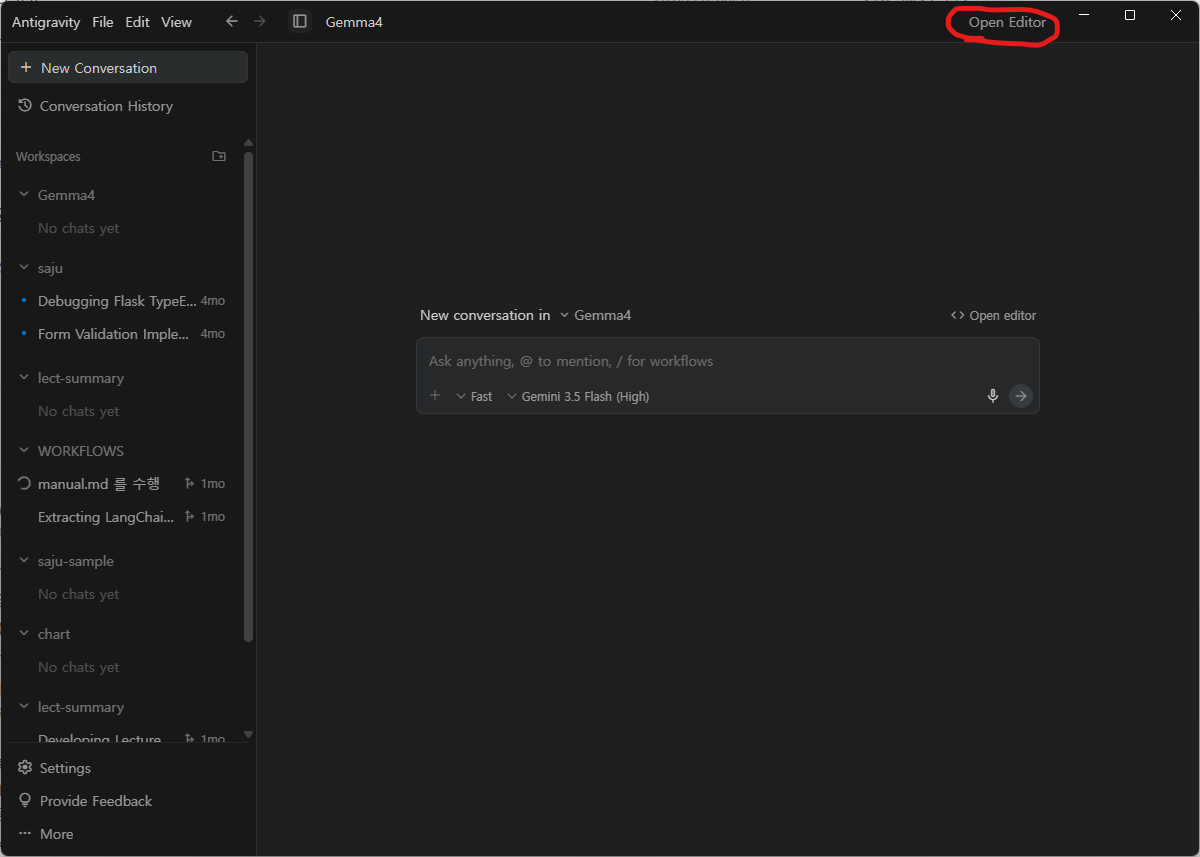
Task: Navigate back with the left arrow
Action: coord(232,21)
